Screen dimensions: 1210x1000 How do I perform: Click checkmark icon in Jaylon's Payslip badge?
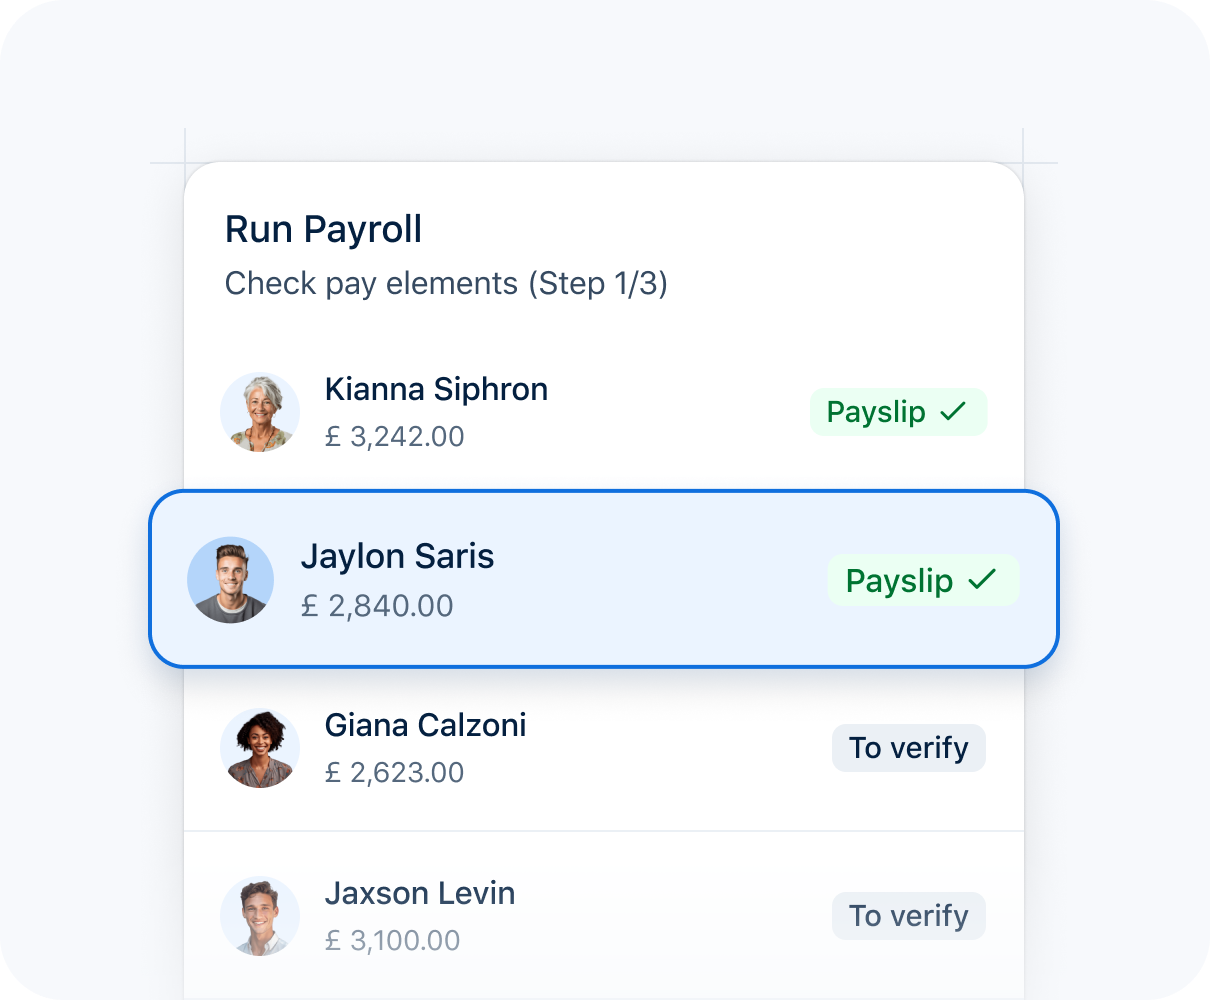click(x=984, y=580)
